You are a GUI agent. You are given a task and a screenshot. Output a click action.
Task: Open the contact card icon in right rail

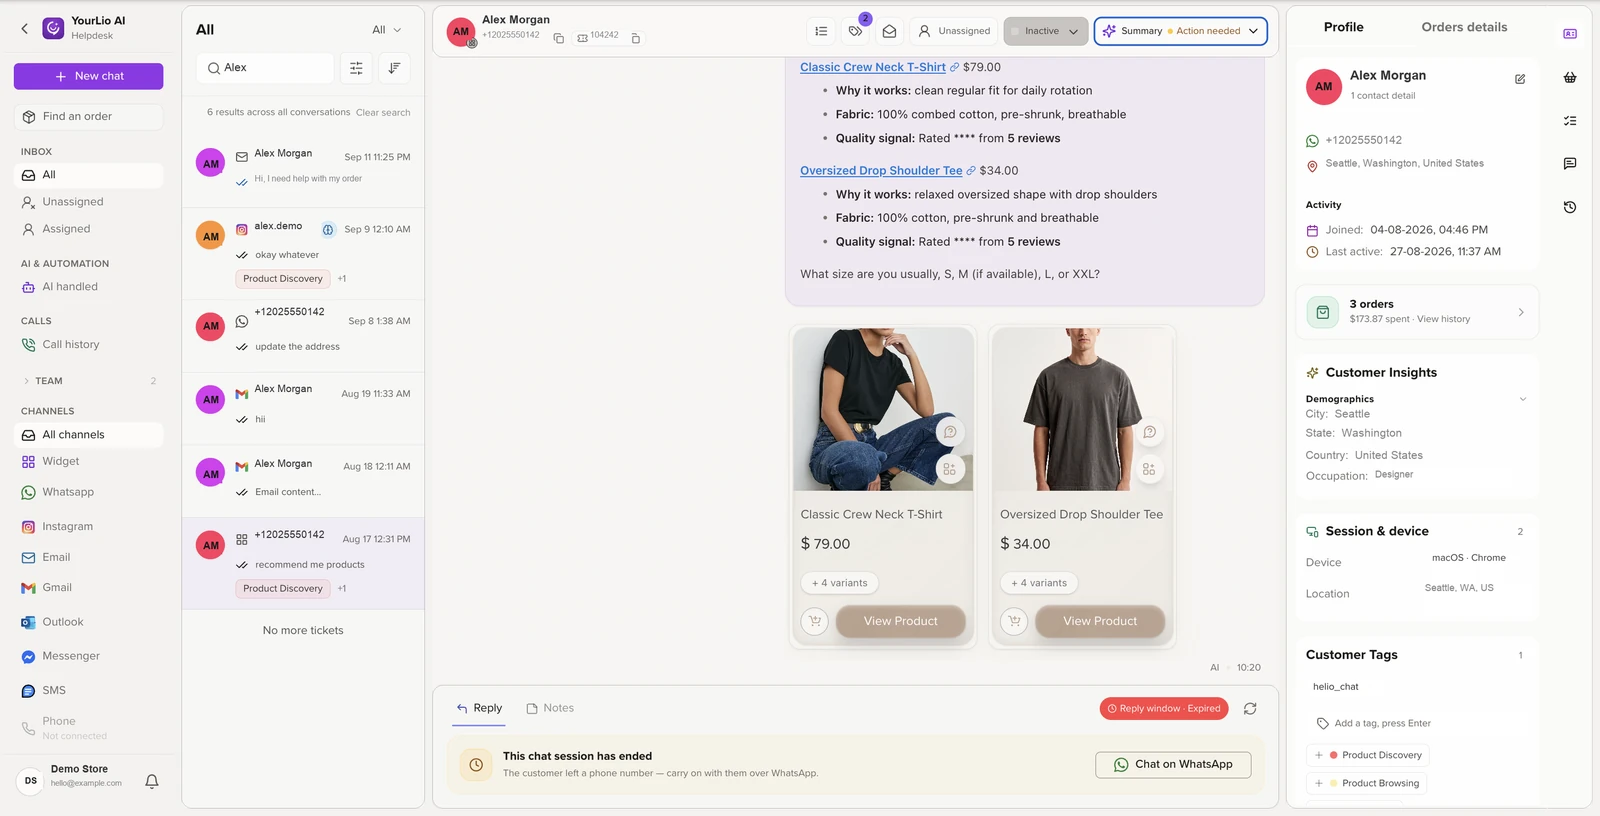[x=1570, y=33]
